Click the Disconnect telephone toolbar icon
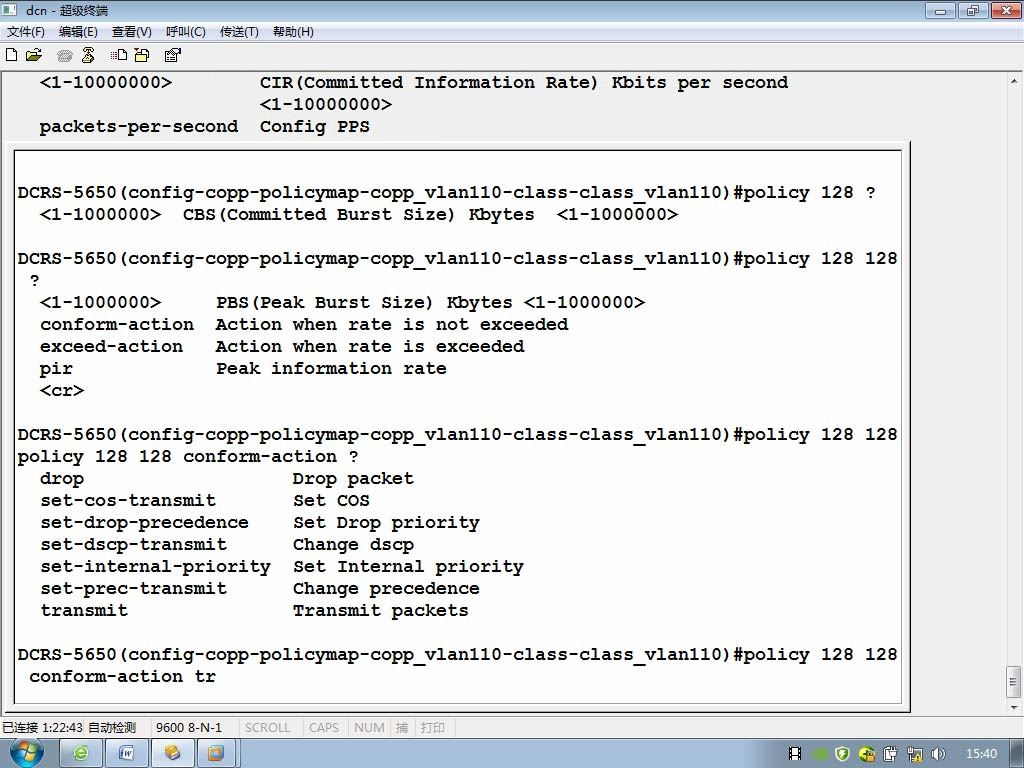 click(88, 55)
